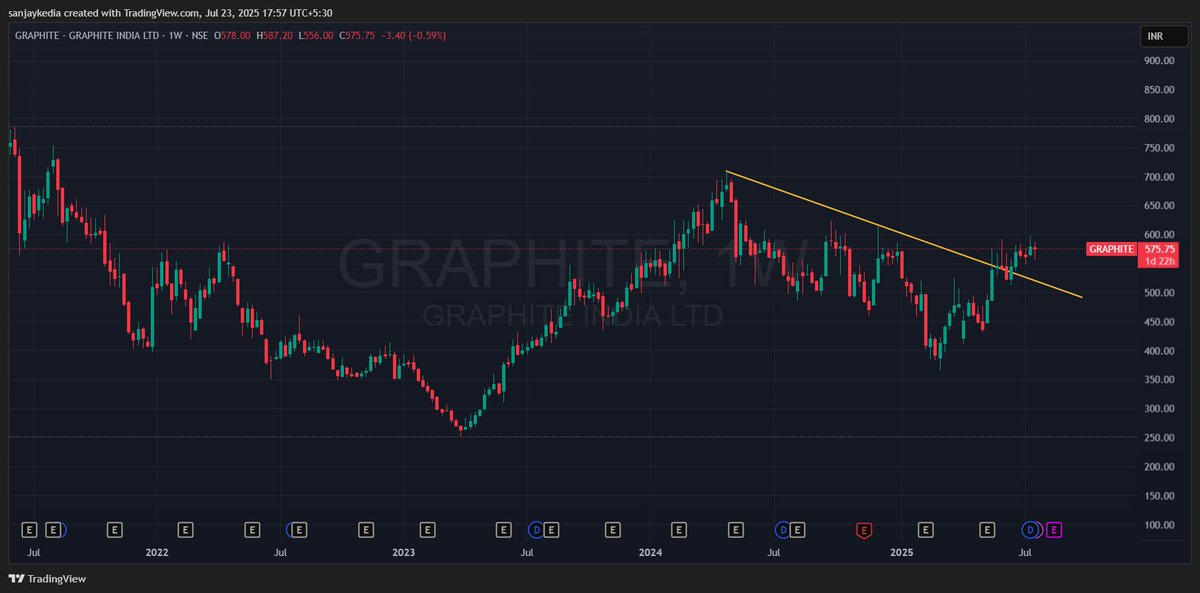
Task: Click the E marker just before the 2022 label
Action: tap(115, 529)
